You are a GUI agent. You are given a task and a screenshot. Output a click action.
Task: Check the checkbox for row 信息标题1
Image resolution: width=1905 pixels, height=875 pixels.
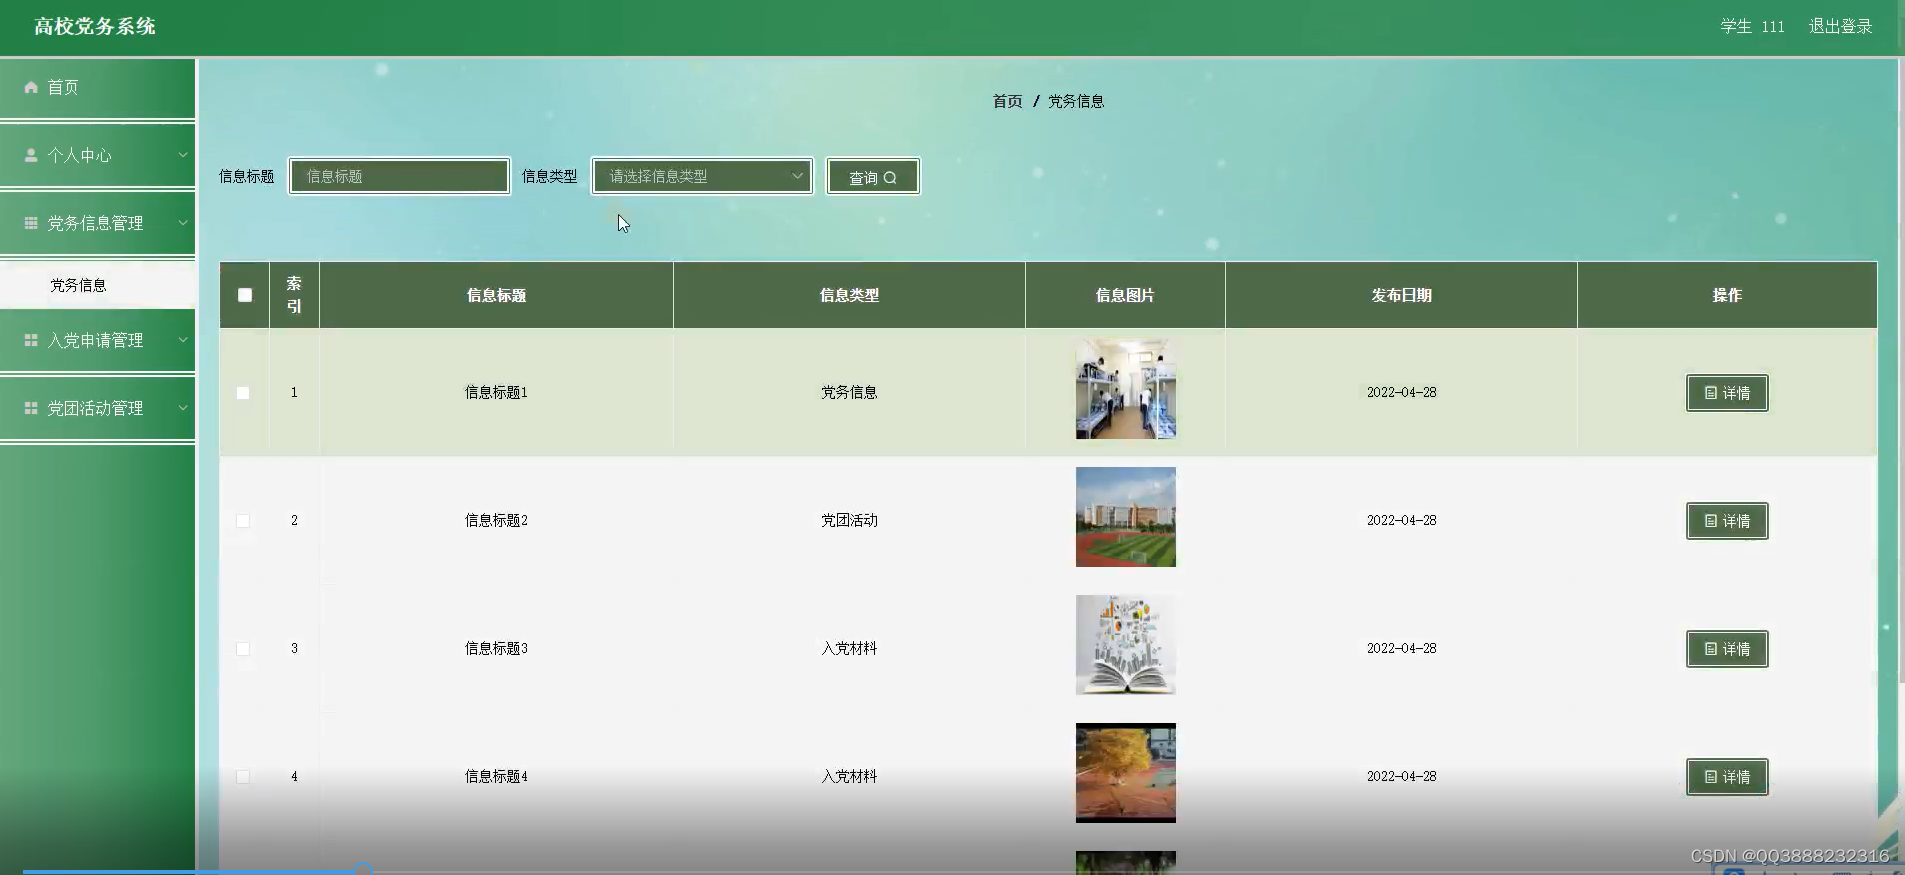pos(243,393)
